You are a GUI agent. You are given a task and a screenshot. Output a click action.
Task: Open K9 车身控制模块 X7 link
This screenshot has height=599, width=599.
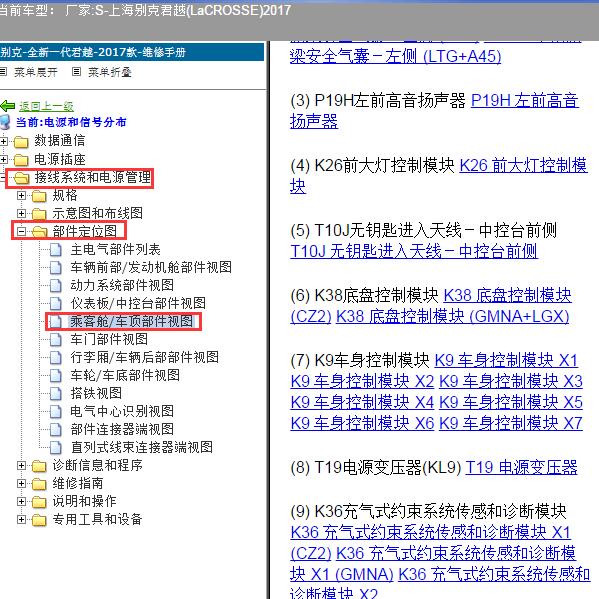point(511,424)
